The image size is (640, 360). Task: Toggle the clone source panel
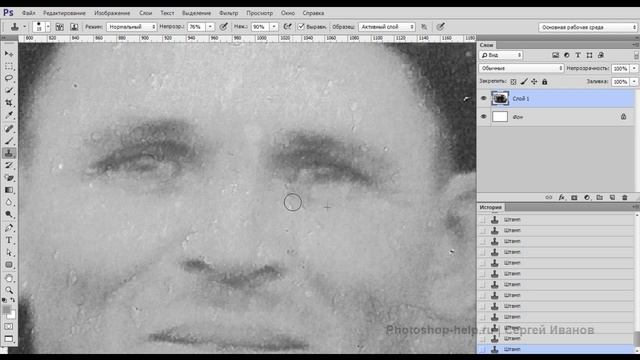point(74,27)
